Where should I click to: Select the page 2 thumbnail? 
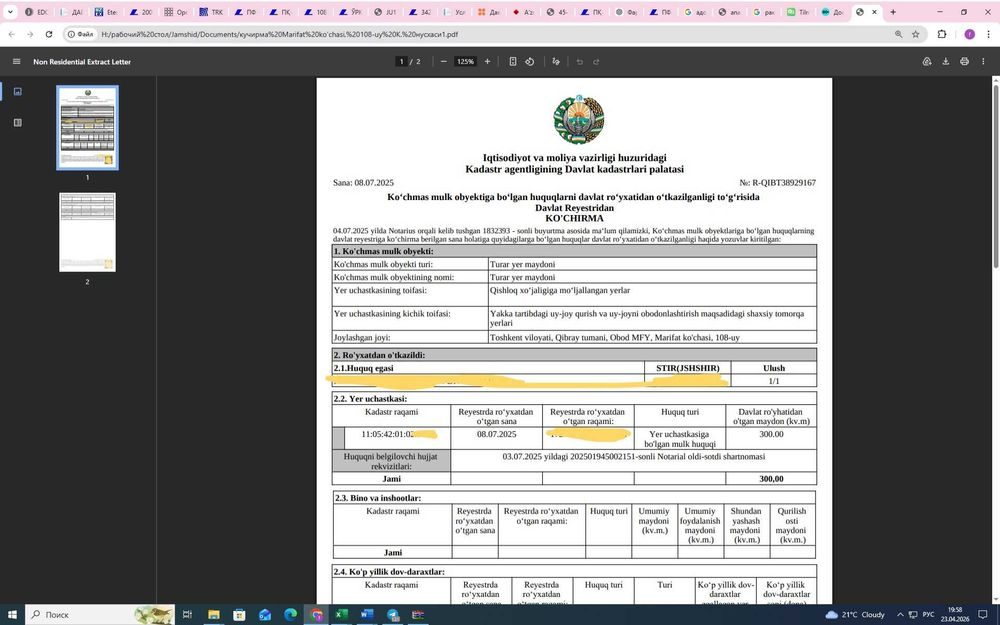click(x=87, y=232)
